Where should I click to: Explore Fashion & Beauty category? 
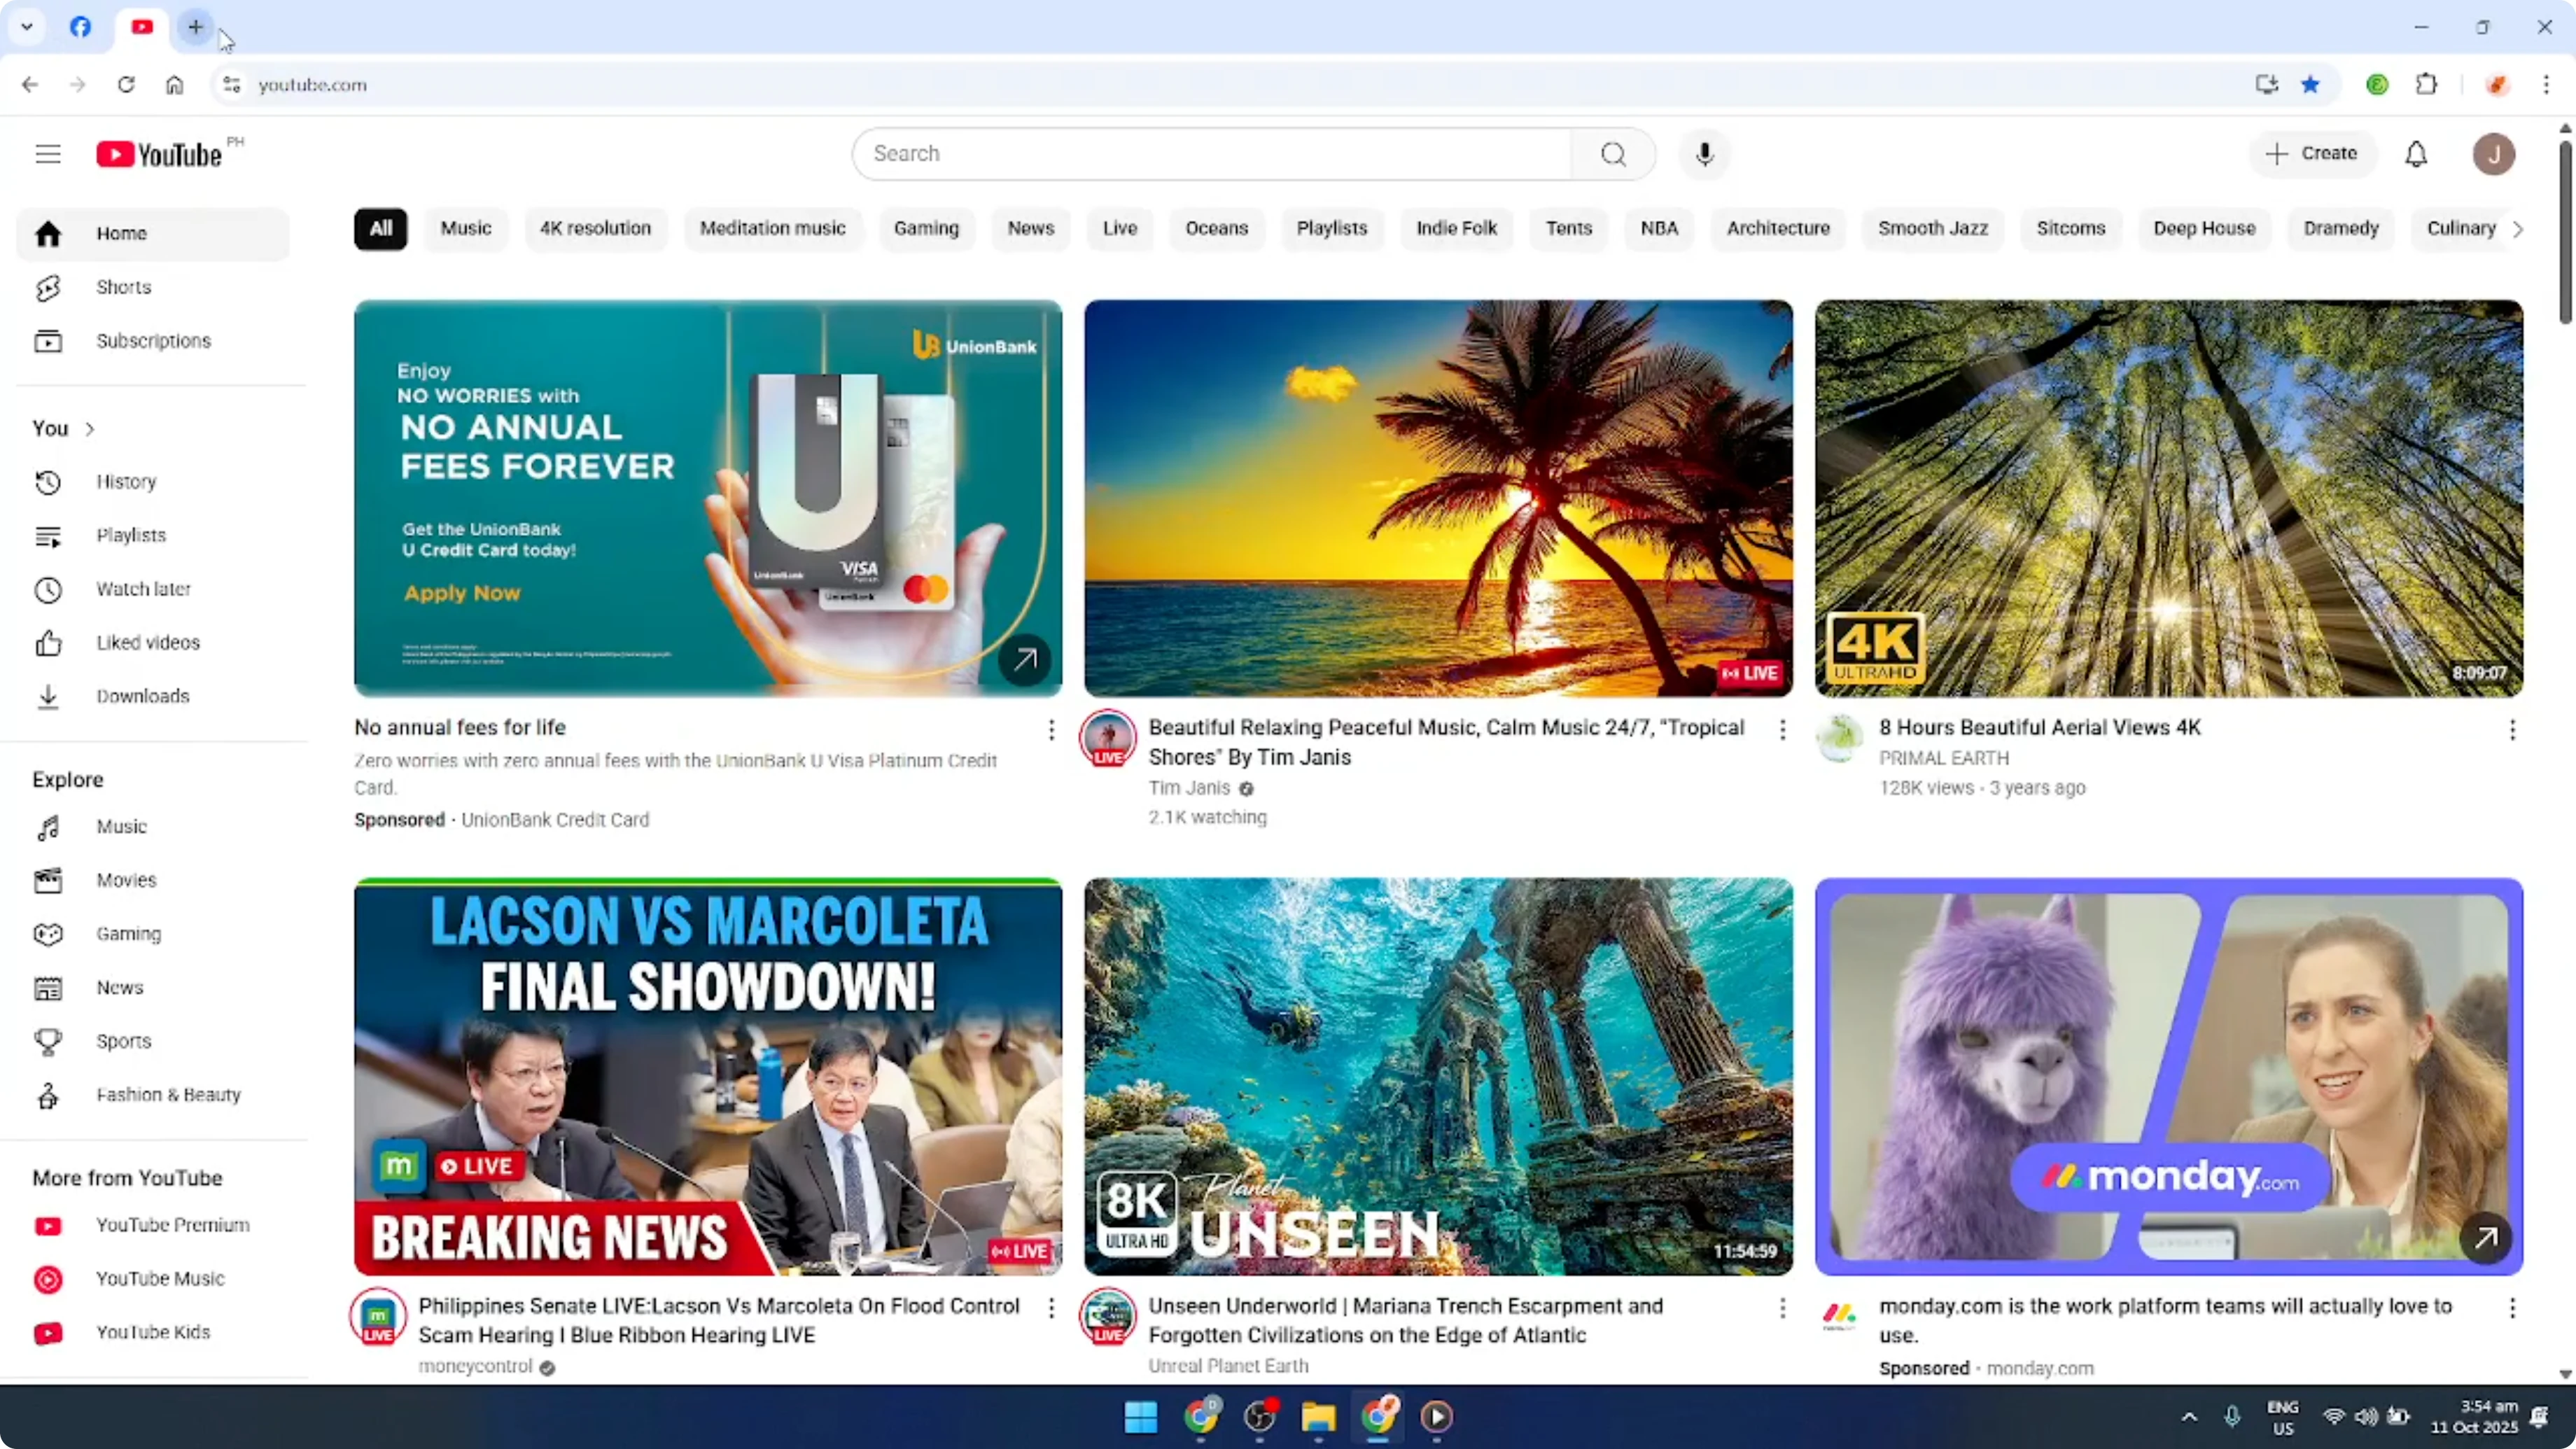point(153,1095)
